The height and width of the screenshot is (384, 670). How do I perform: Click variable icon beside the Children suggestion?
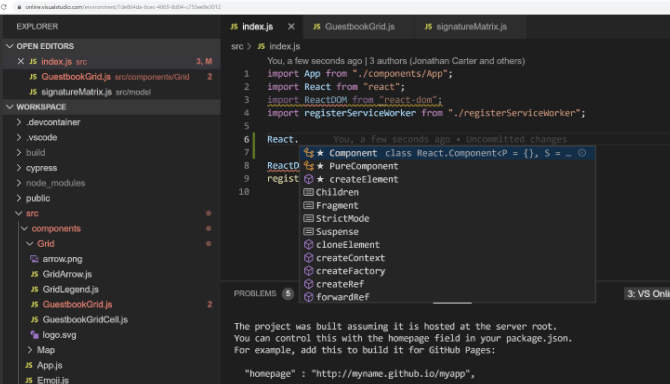(x=309, y=193)
